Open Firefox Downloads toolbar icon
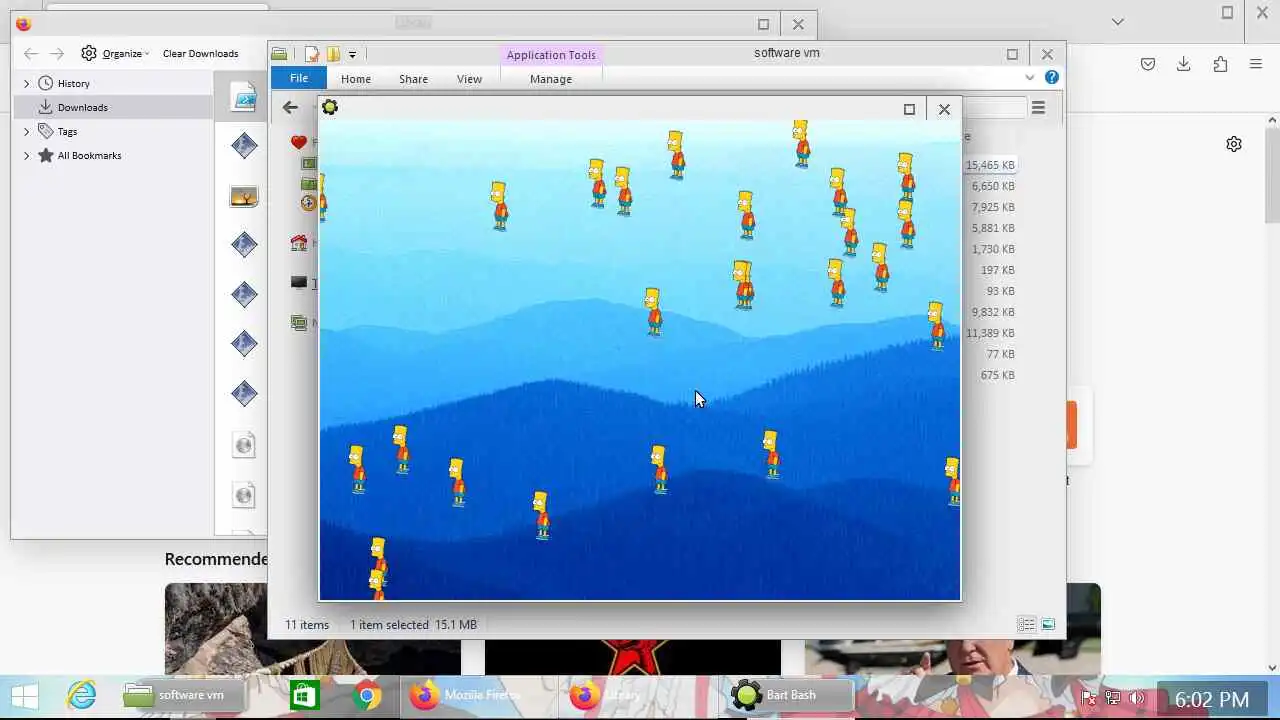 [x=1183, y=64]
